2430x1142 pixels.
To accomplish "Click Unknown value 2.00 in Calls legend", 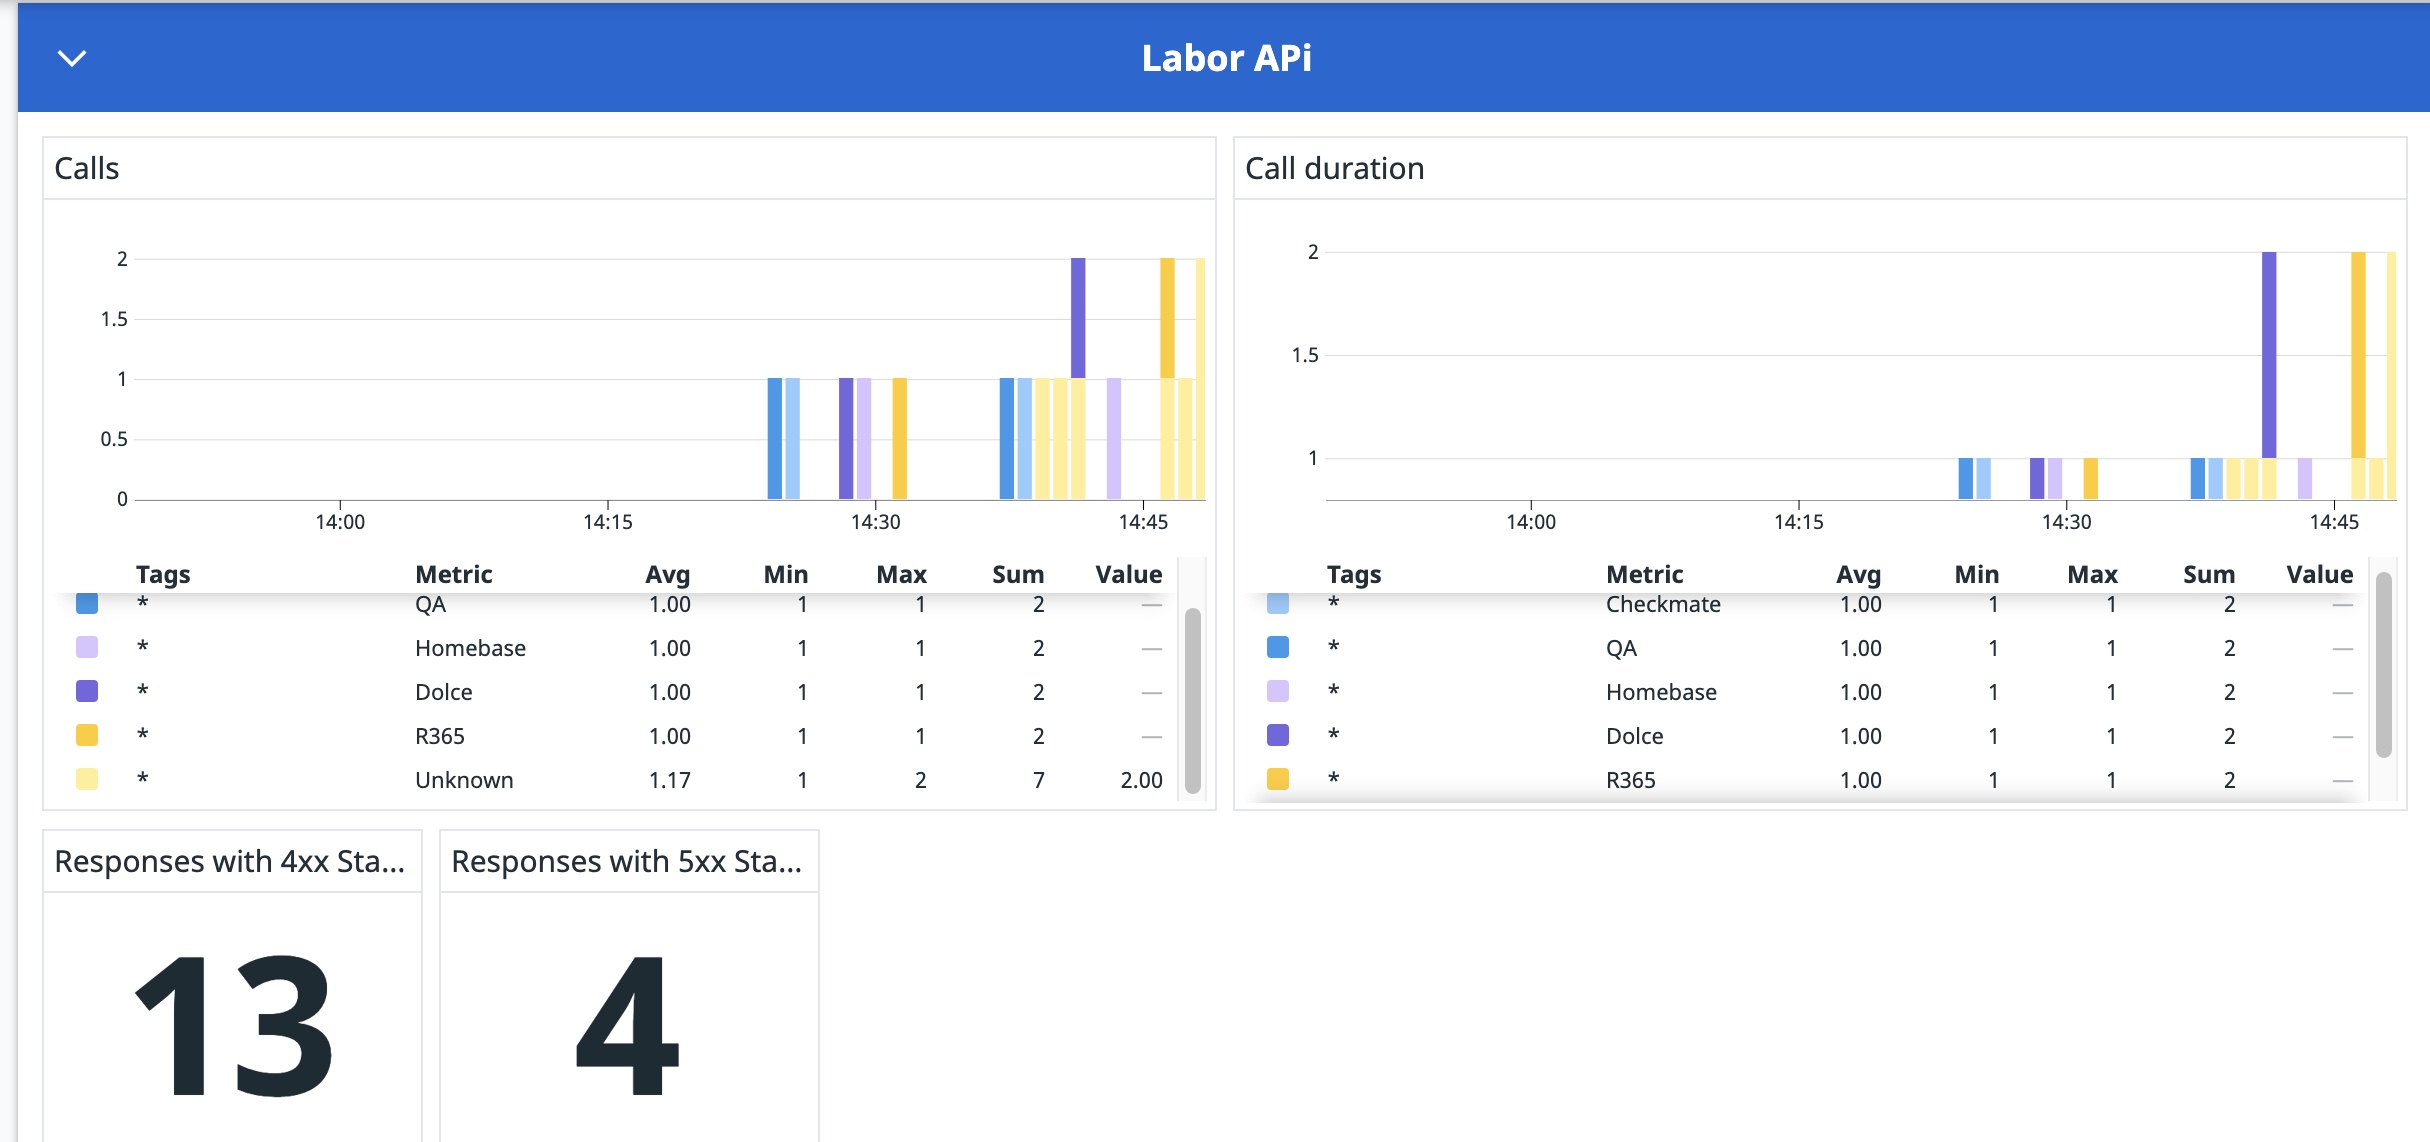I will tap(1141, 780).
